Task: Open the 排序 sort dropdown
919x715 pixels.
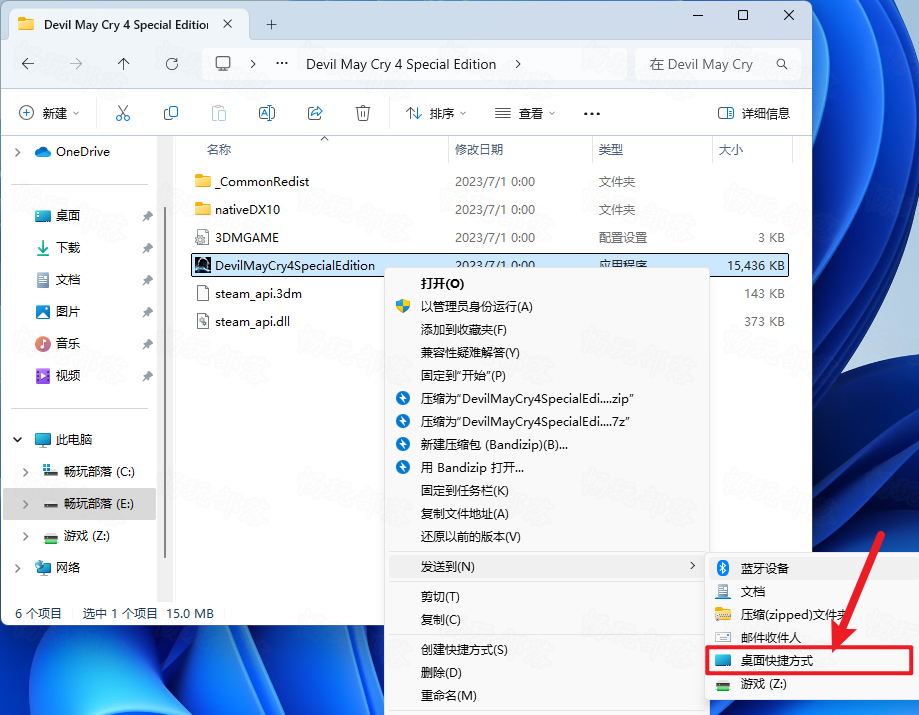Action: [x=436, y=113]
